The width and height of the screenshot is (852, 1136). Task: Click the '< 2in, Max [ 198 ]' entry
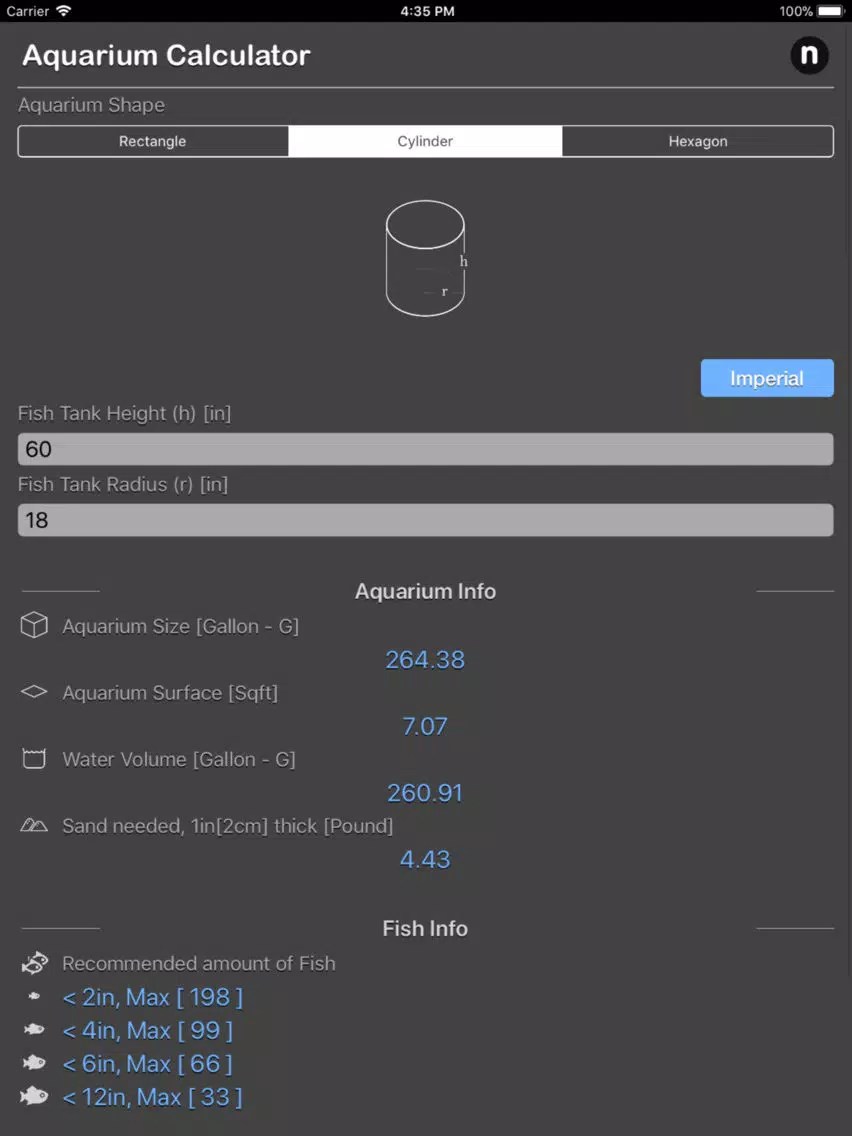pyautogui.click(x=153, y=998)
